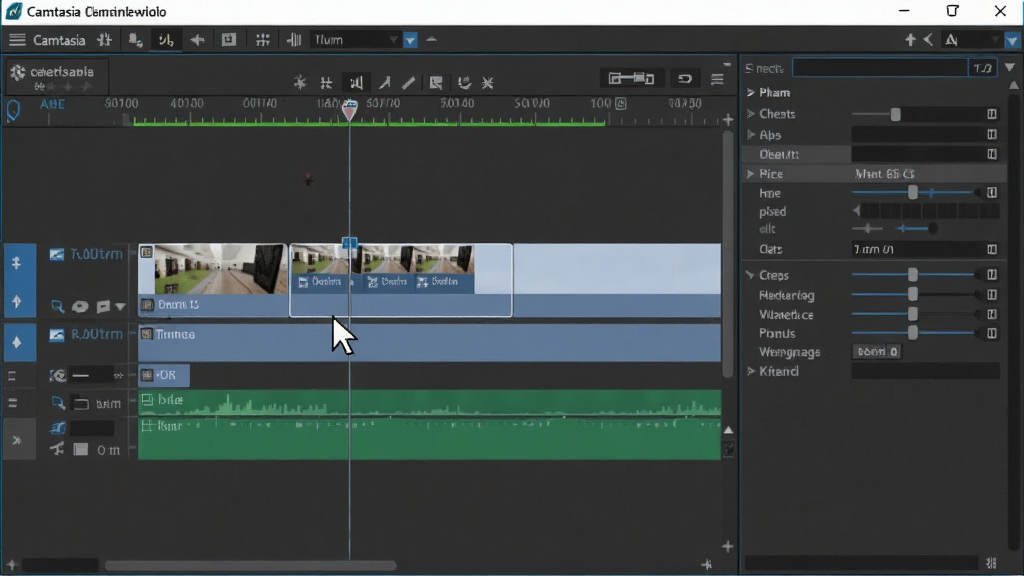This screenshot has width=1024, height=576.
Task: Click the grid icon in top toolbar
Action: point(263,40)
